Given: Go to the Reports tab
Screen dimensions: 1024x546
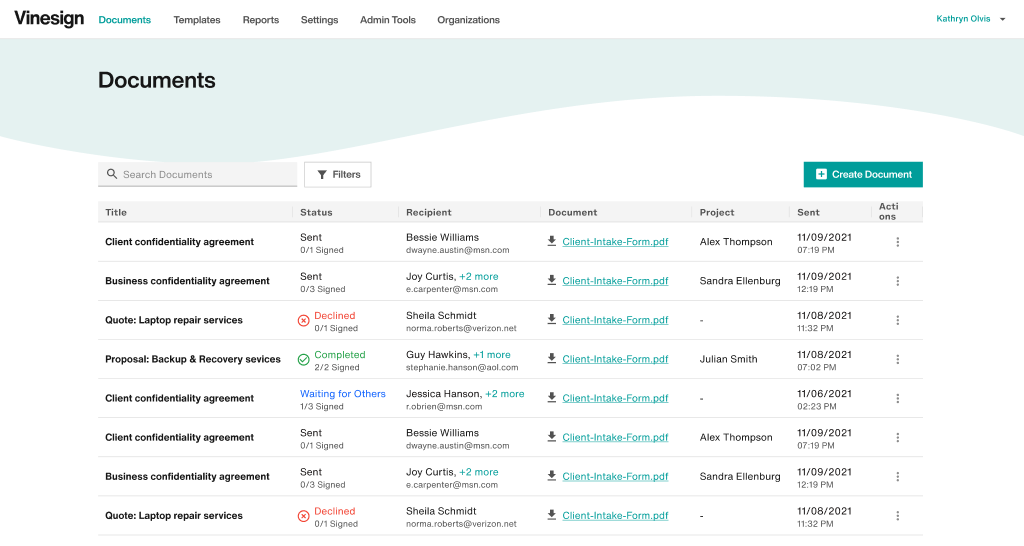Looking at the screenshot, I should tap(260, 20).
